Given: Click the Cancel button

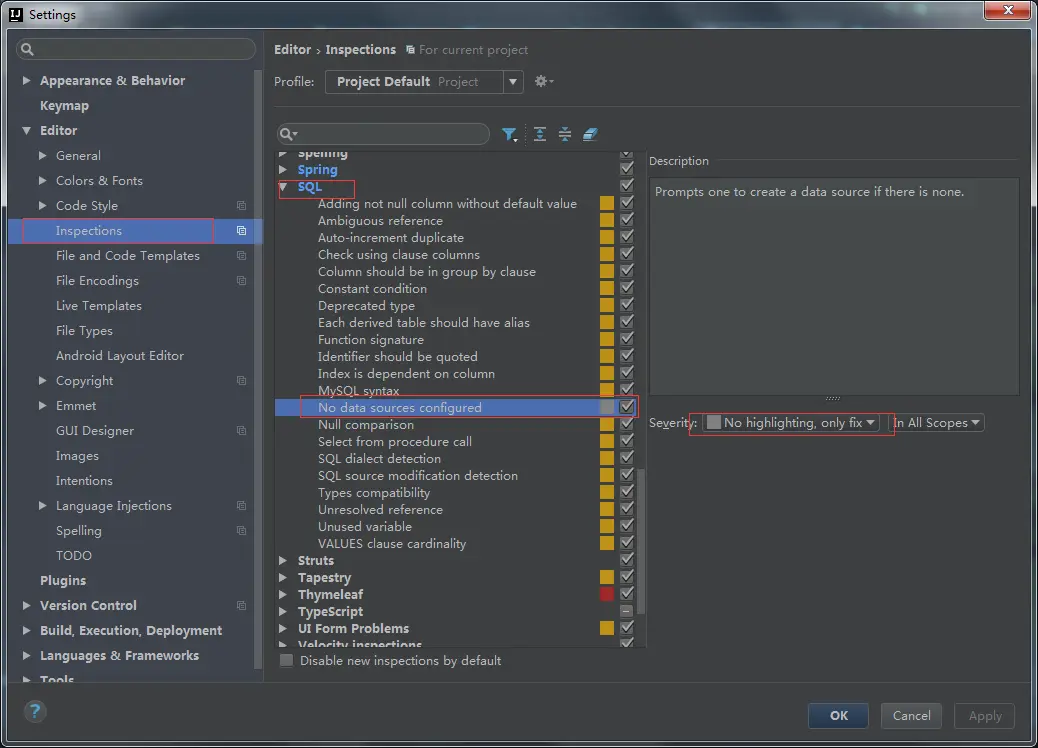Looking at the screenshot, I should 911,716.
